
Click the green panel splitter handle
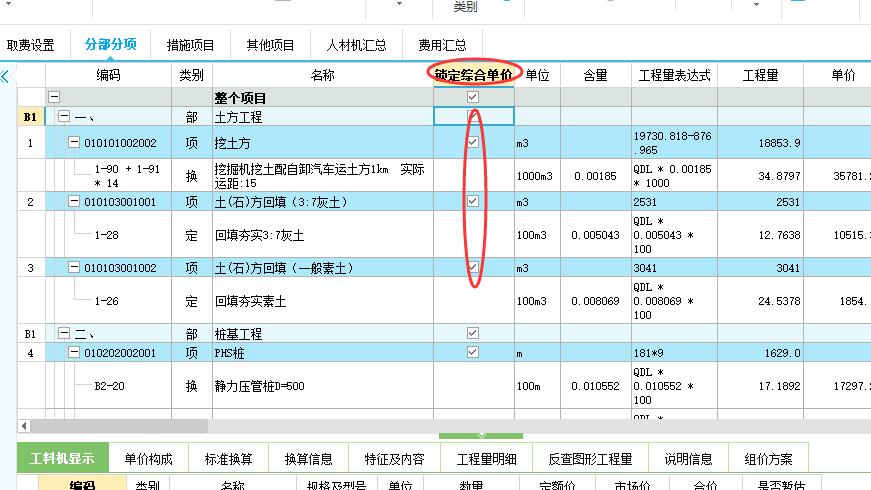point(481,436)
